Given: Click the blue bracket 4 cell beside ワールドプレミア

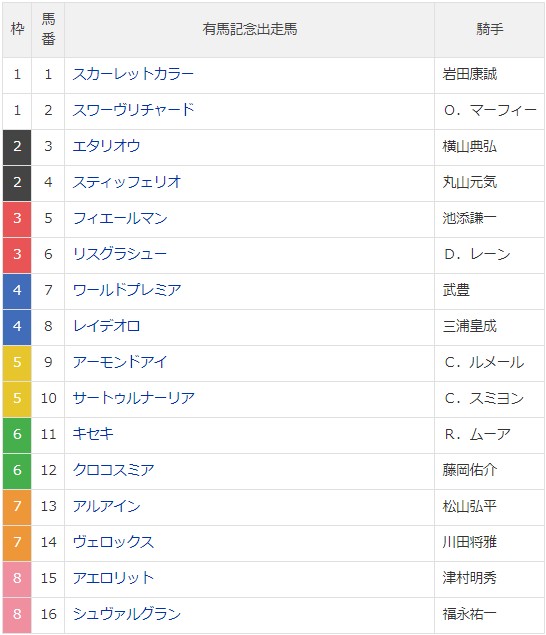Looking at the screenshot, I should (x=17, y=292).
